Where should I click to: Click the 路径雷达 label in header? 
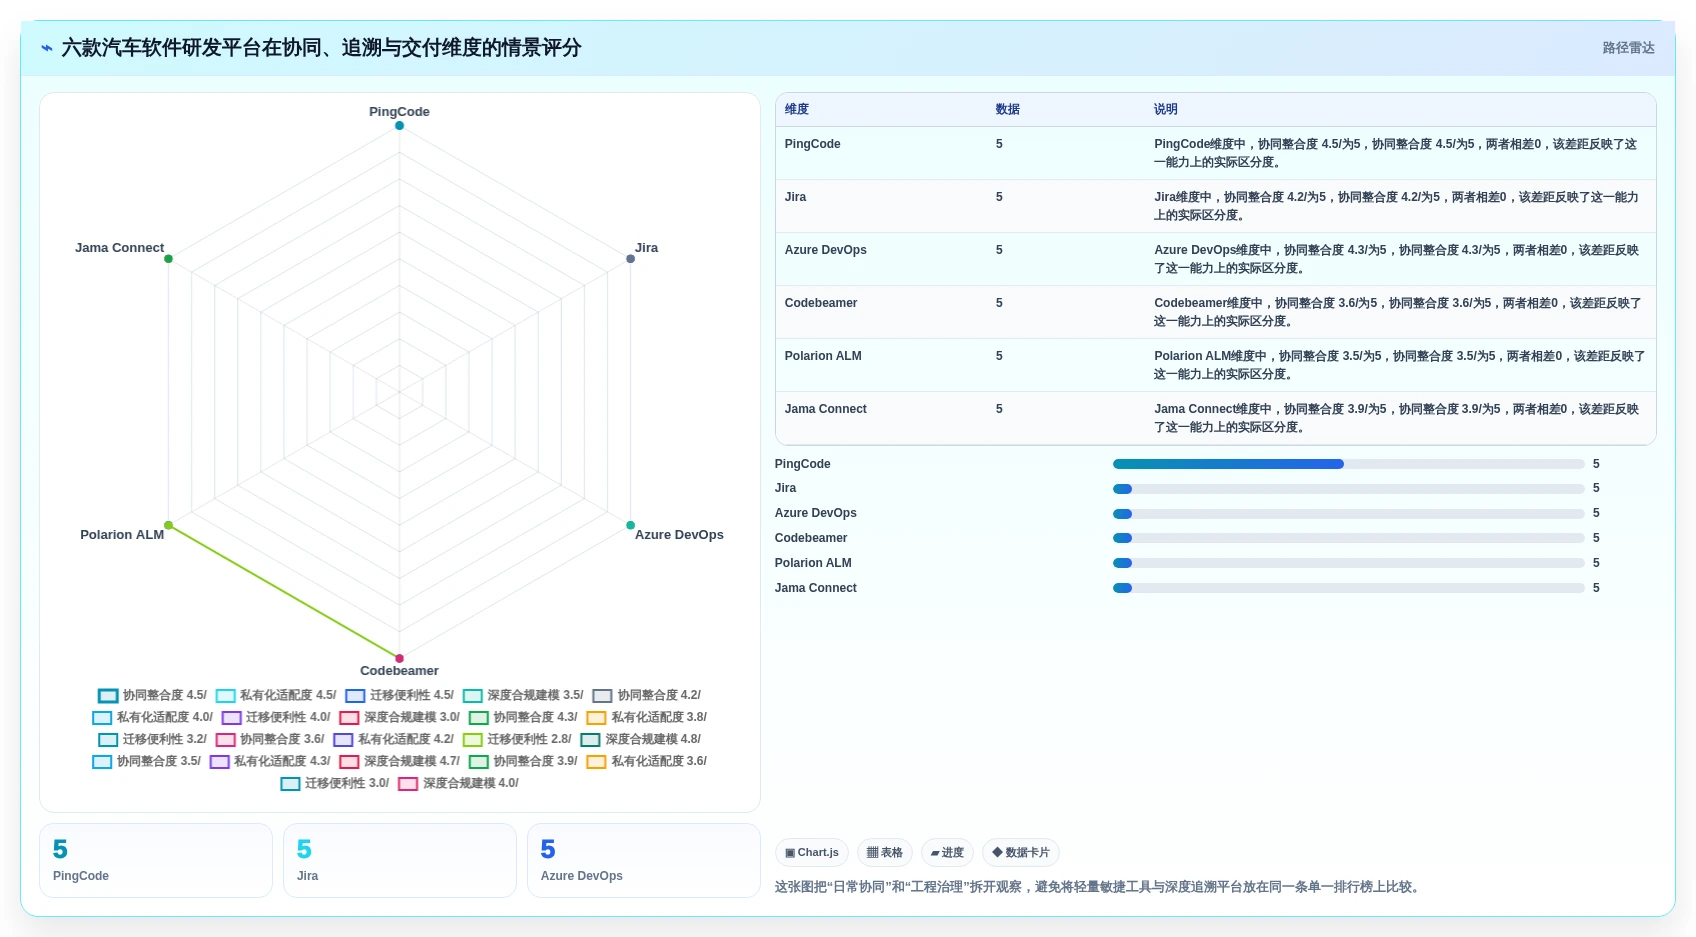pyautogui.click(x=1628, y=48)
